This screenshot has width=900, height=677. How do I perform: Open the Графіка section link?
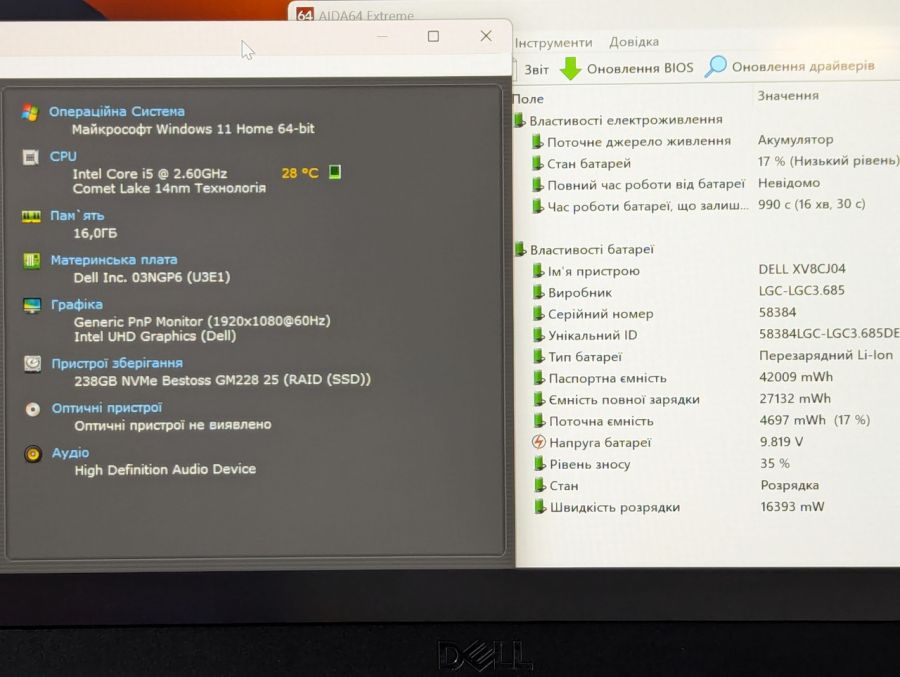(x=77, y=304)
